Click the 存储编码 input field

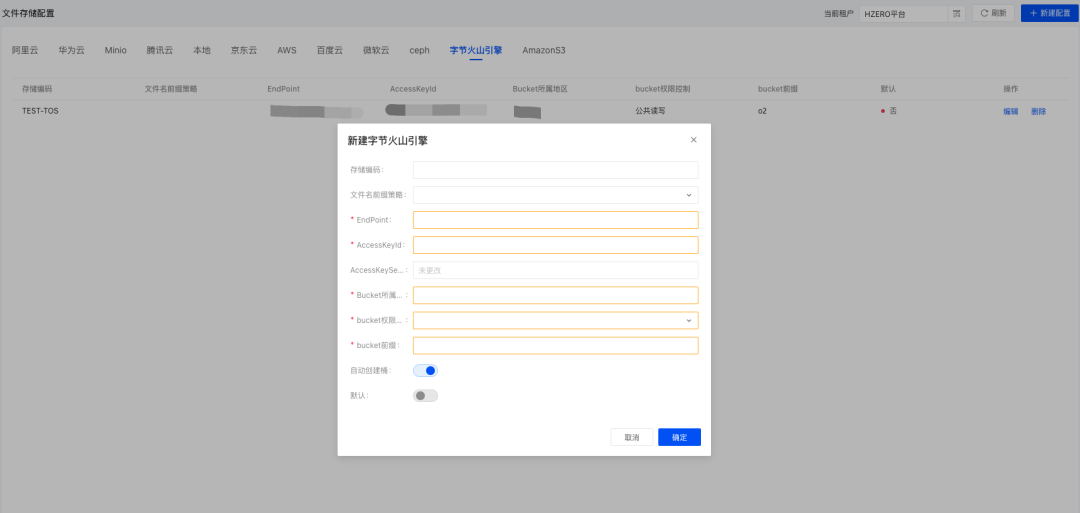coord(555,170)
